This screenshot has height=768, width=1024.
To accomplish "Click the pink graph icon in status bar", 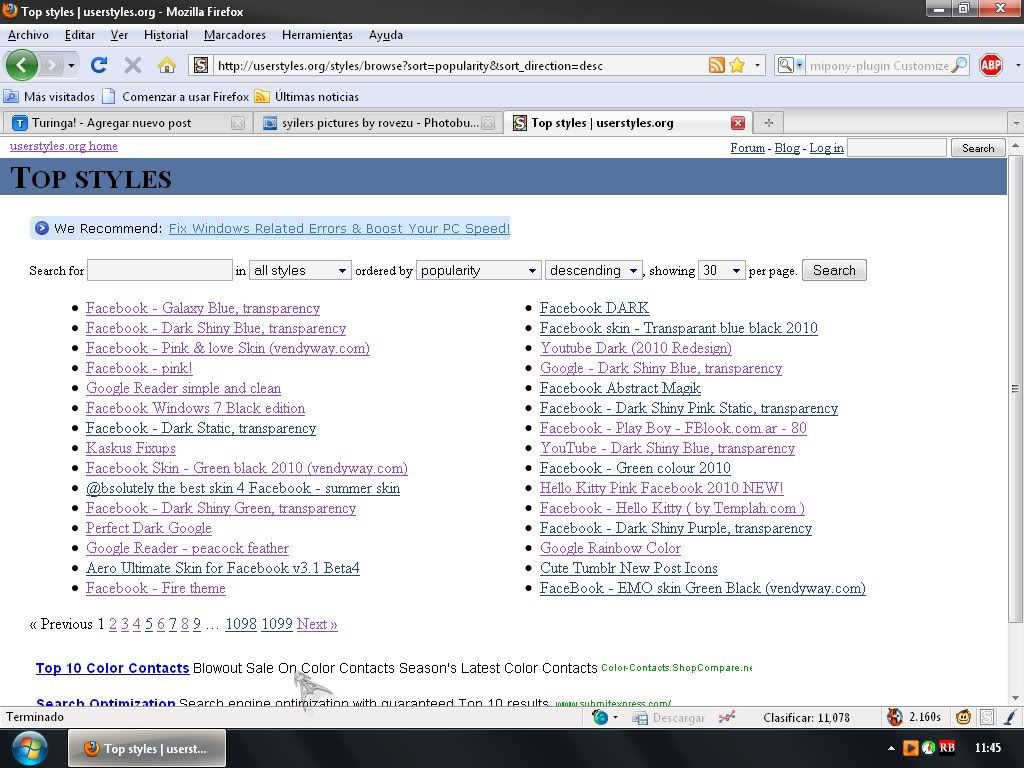I will [x=726, y=718].
